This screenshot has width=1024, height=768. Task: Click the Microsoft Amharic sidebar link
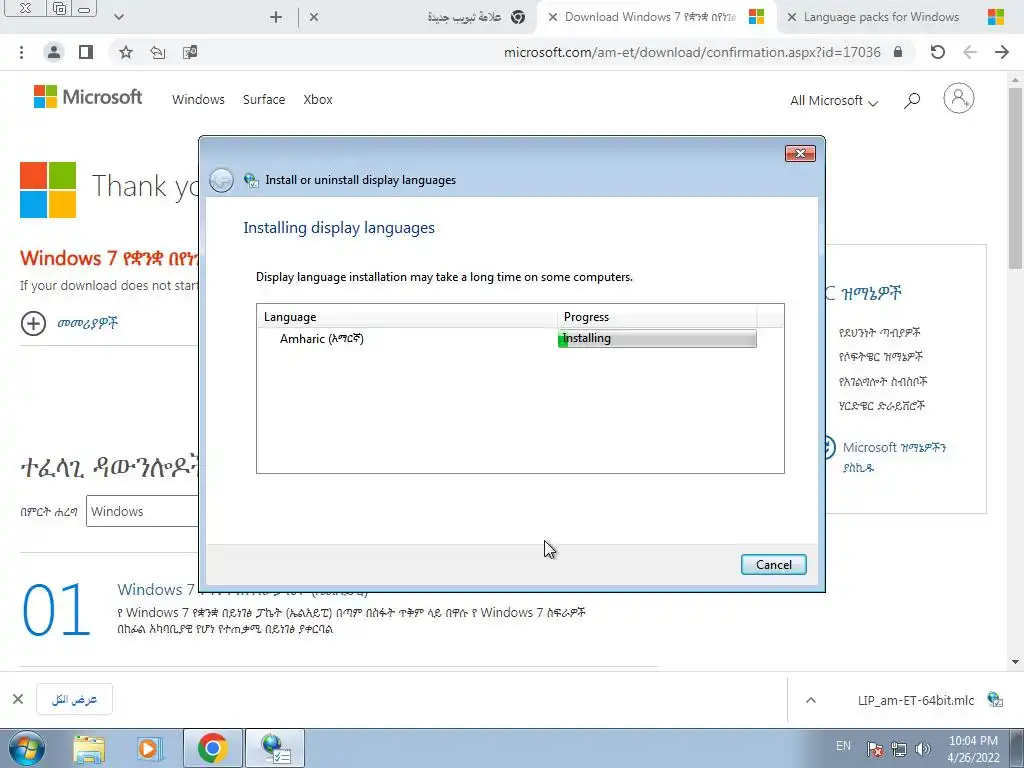tap(894, 457)
